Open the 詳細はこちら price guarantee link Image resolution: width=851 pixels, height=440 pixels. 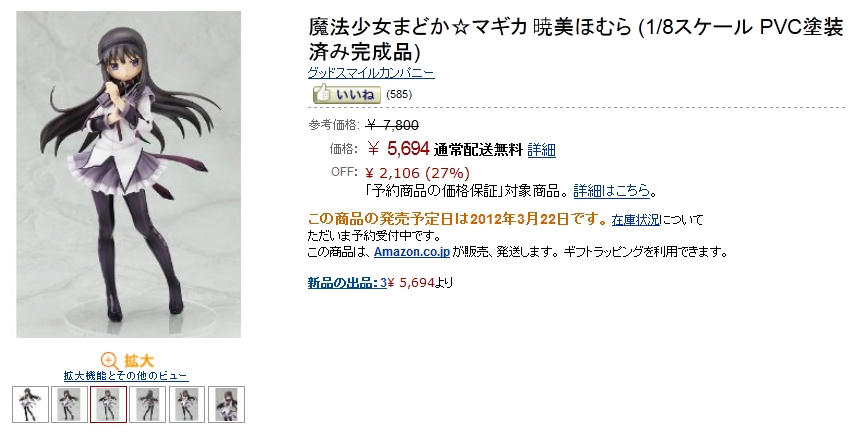(x=612, y=190)
